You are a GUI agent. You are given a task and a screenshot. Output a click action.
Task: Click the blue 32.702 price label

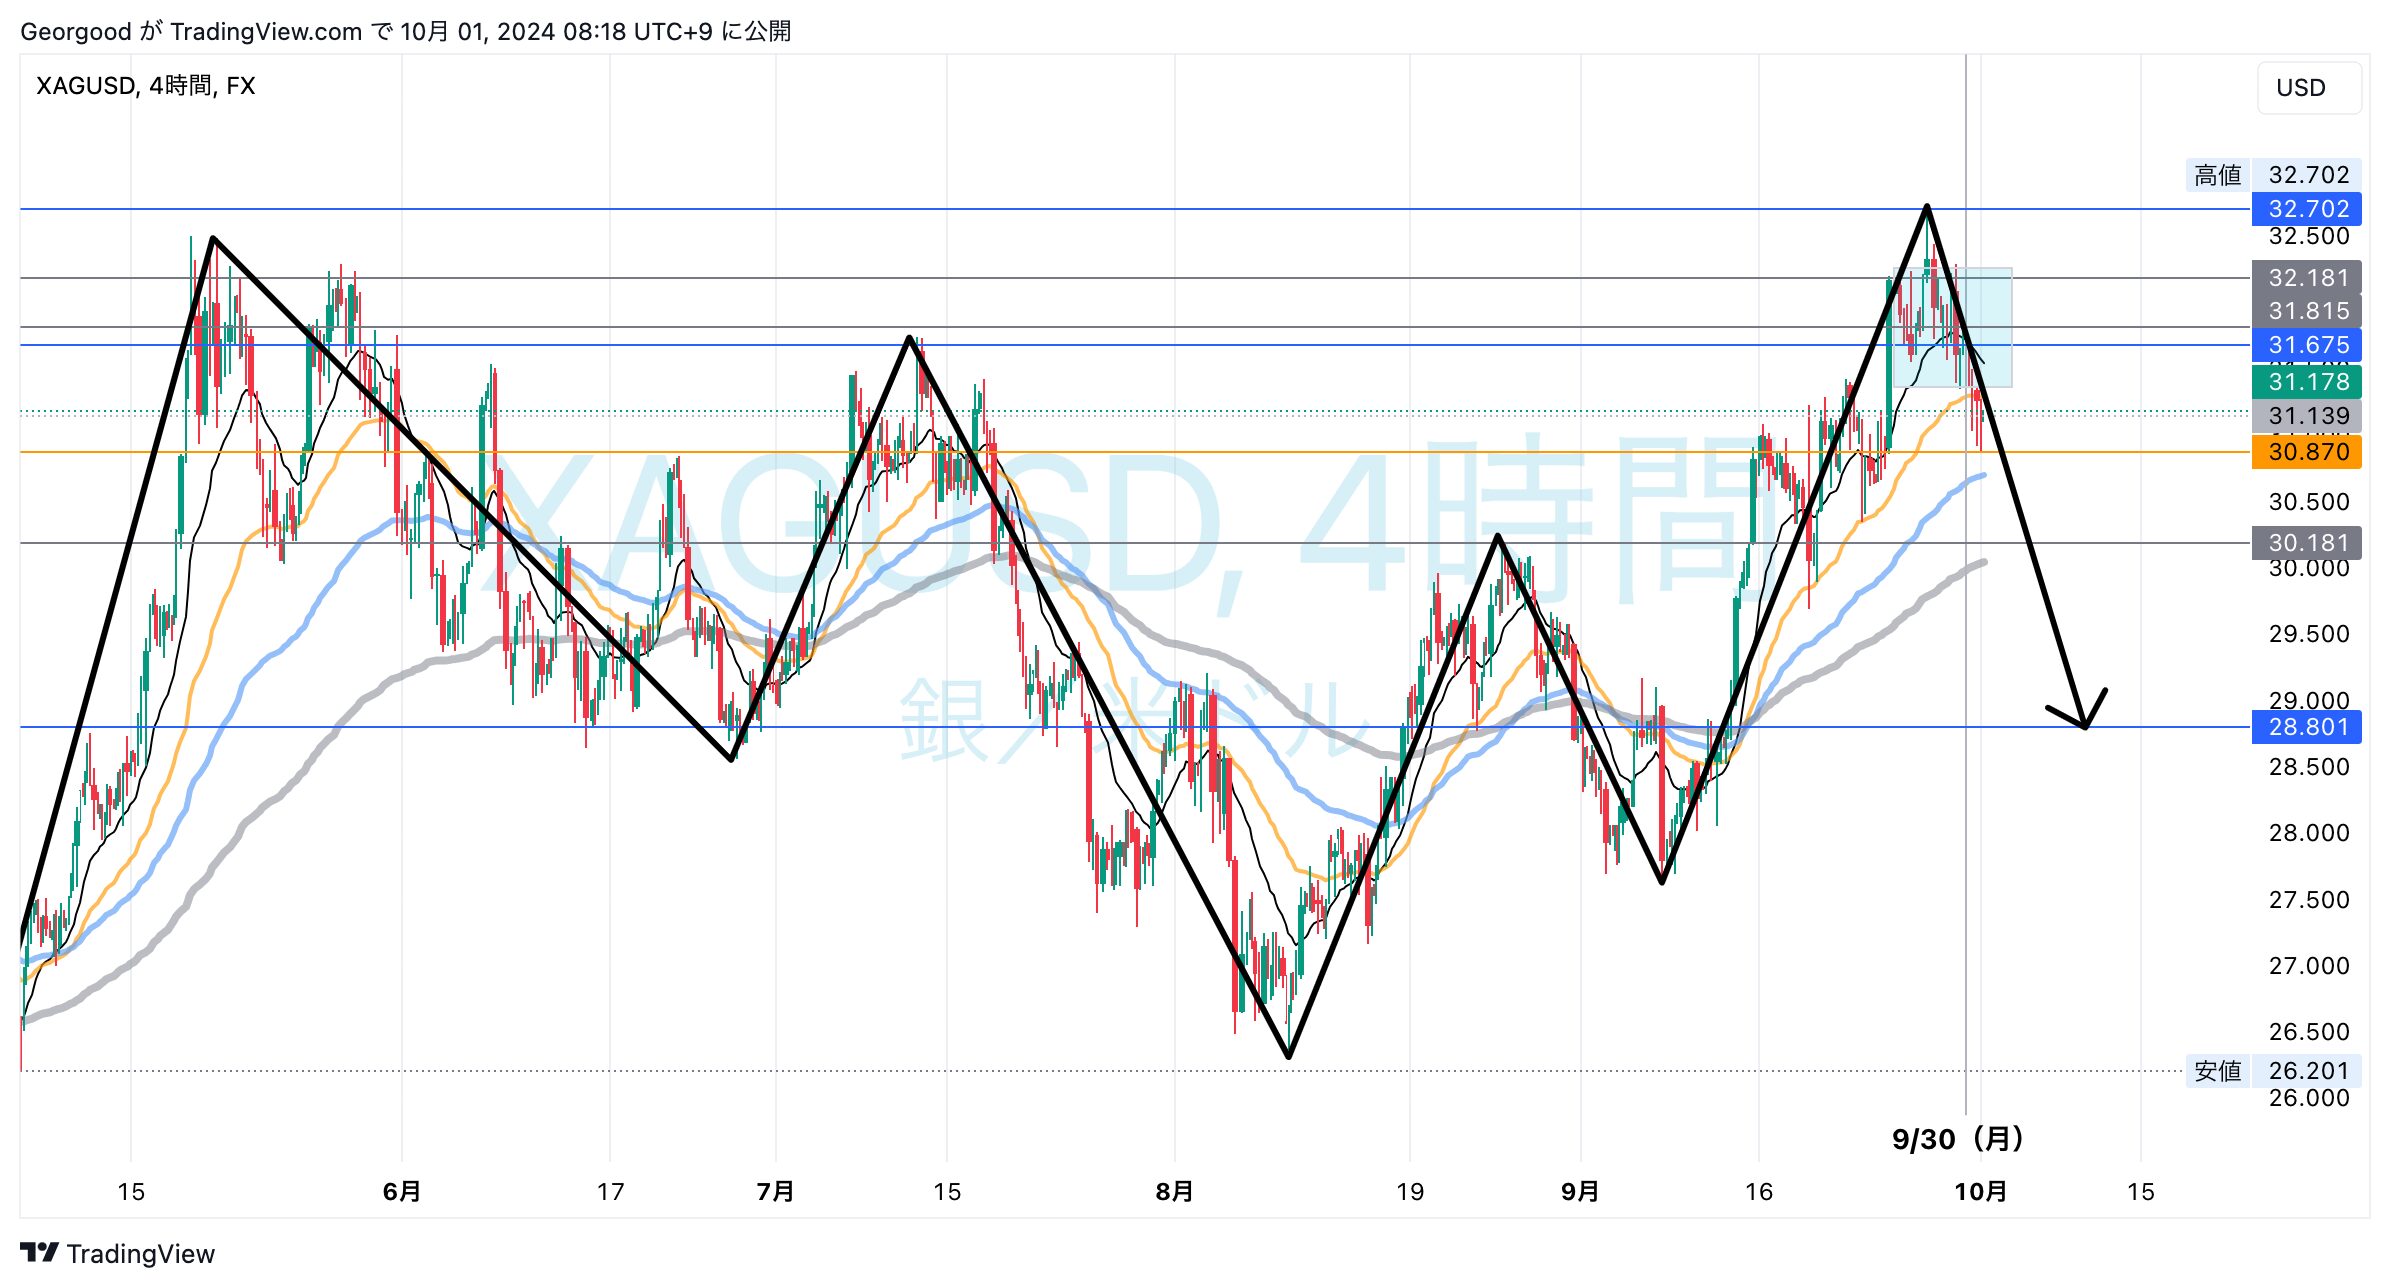pos(2306,209)
